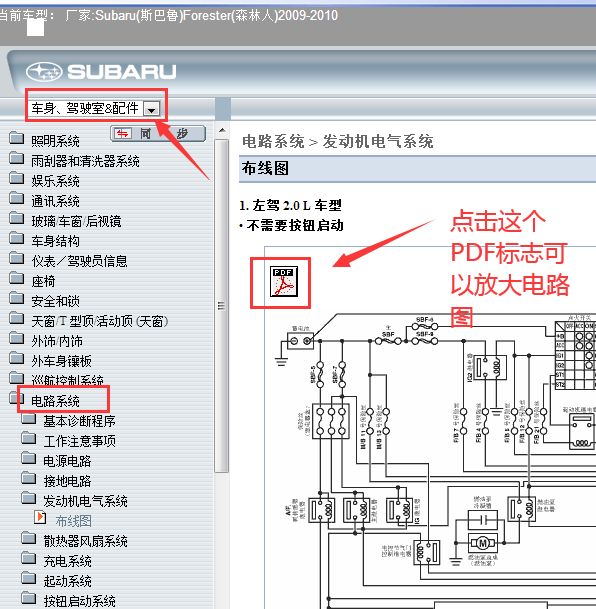The height and width of the screenshot is (609, 596).
Task: Click the folder icon beside 电源电路
Action: pos(29,458)
